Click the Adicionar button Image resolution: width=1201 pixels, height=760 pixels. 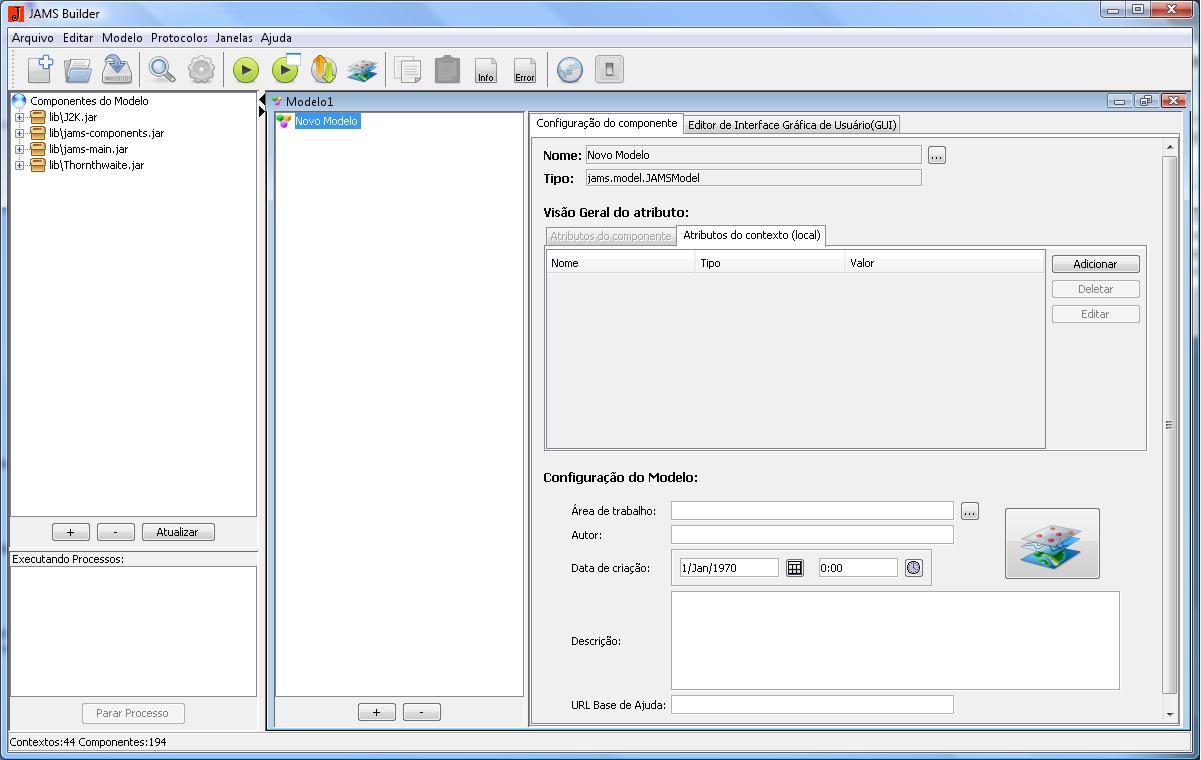(x=1095, y=264)
